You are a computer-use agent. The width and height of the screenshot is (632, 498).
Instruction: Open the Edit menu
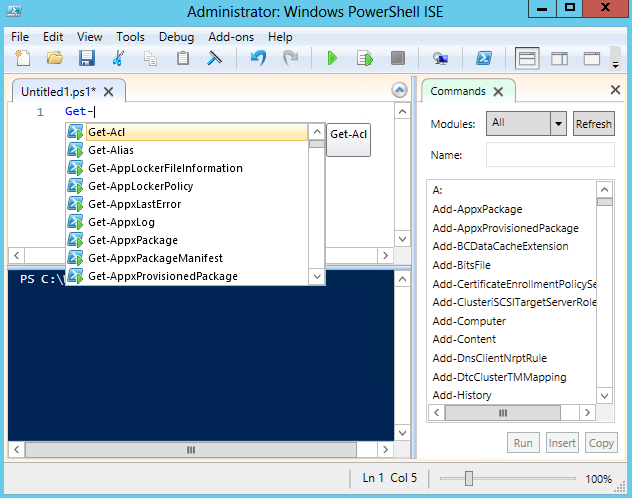(53, 37)
